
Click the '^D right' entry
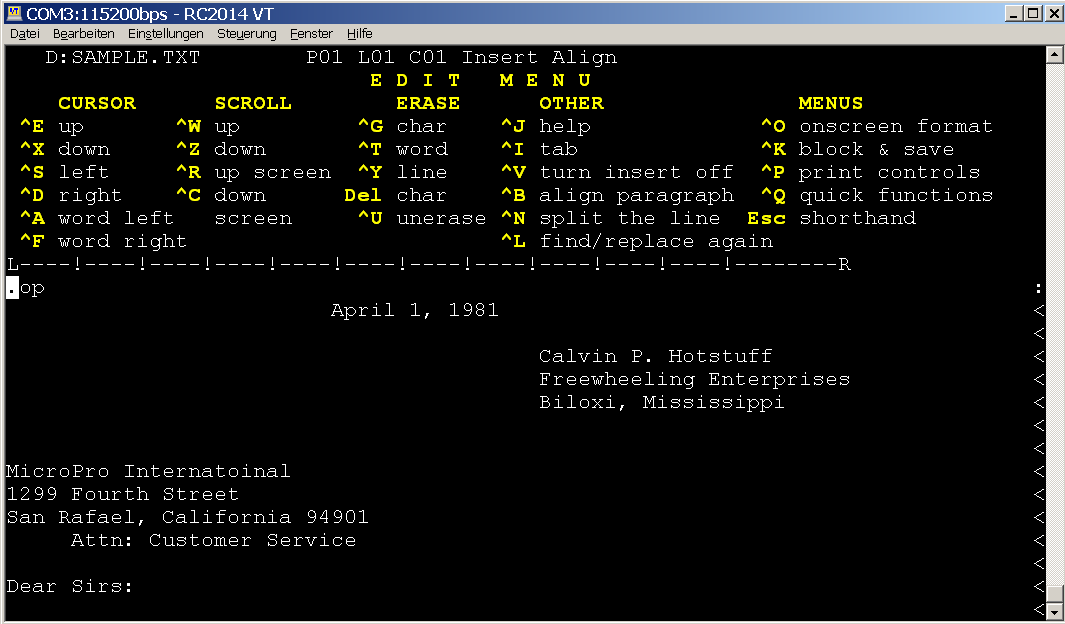coord(71,196)
